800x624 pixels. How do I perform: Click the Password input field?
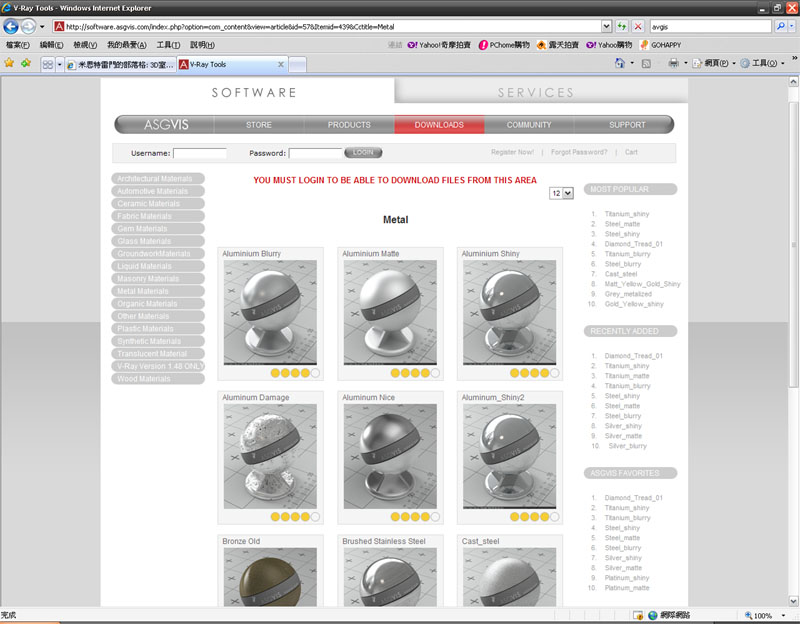[x=315, y=153]
